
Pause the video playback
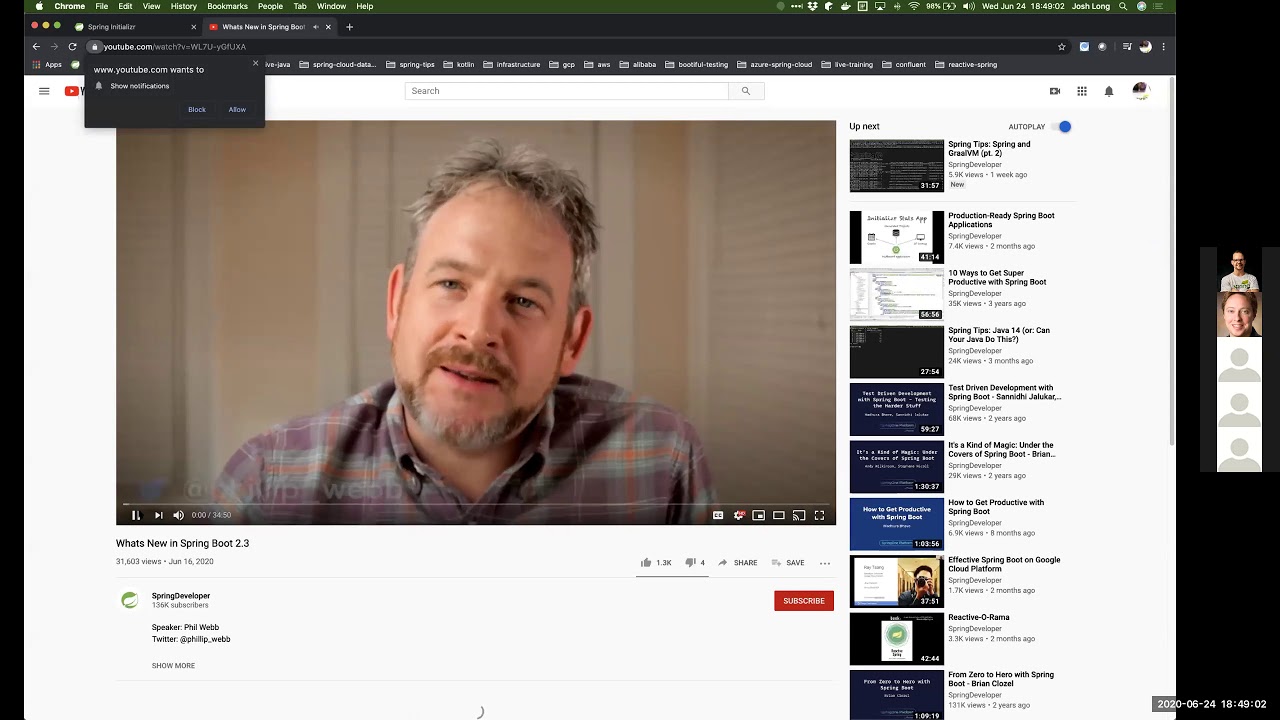click(x=136, y=515)
